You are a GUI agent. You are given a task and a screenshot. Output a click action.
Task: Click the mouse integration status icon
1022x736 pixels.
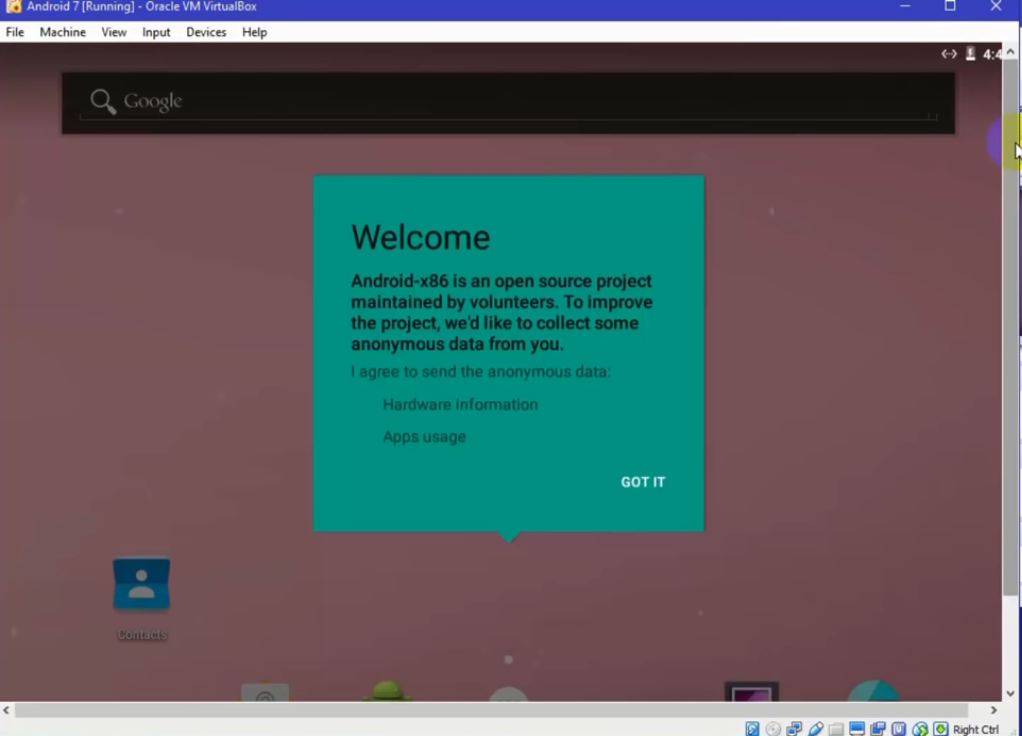920,729
